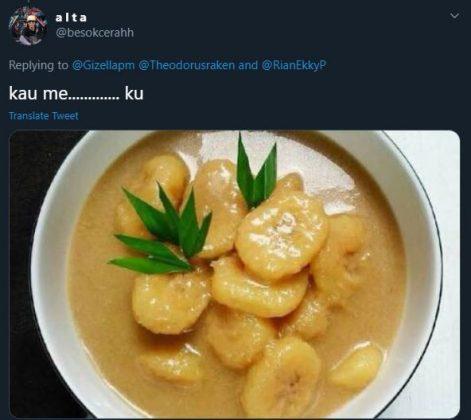
Task: Click the brown coconut sauce area in photo
Action: [100, 283]
